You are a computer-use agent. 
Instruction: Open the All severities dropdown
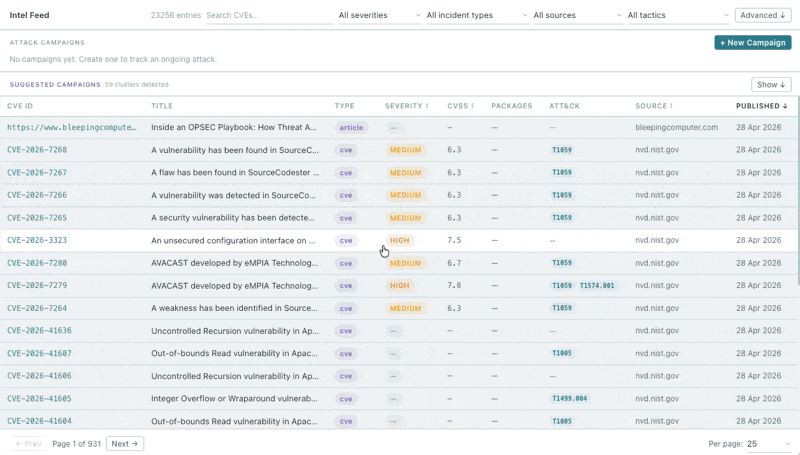point(379,15)
